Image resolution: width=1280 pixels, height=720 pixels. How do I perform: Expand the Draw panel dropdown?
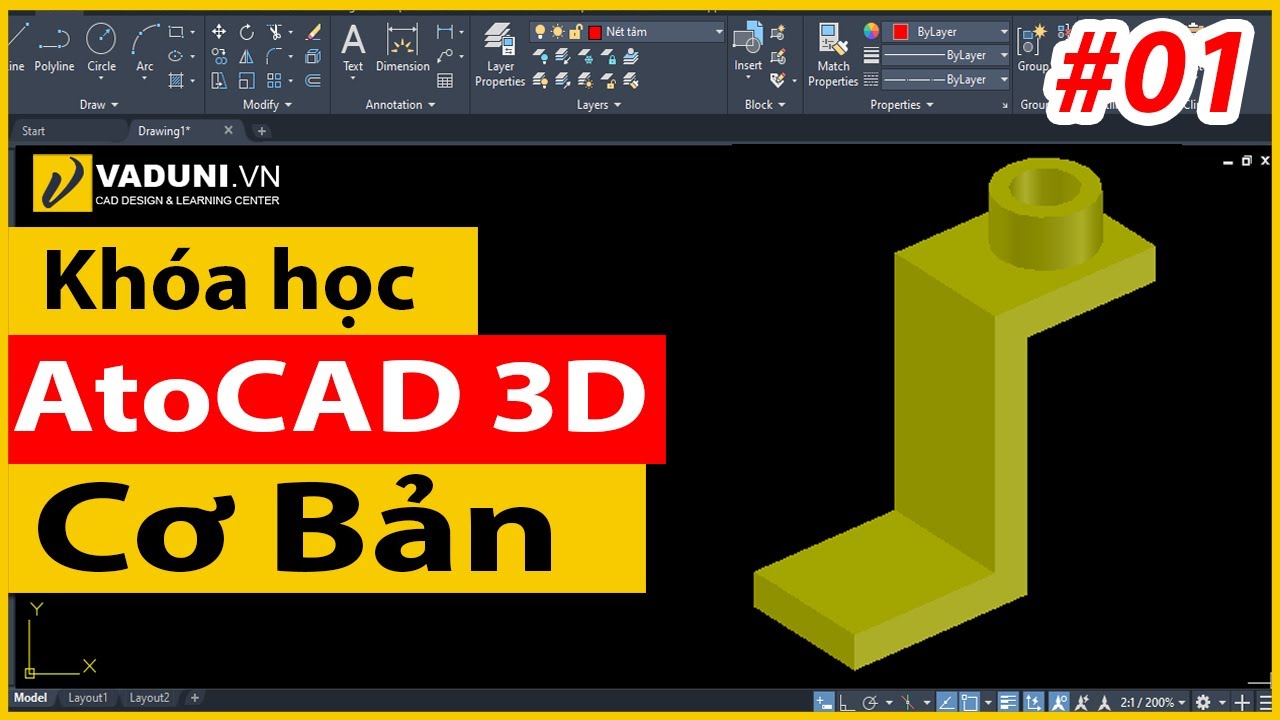point(99,104)
